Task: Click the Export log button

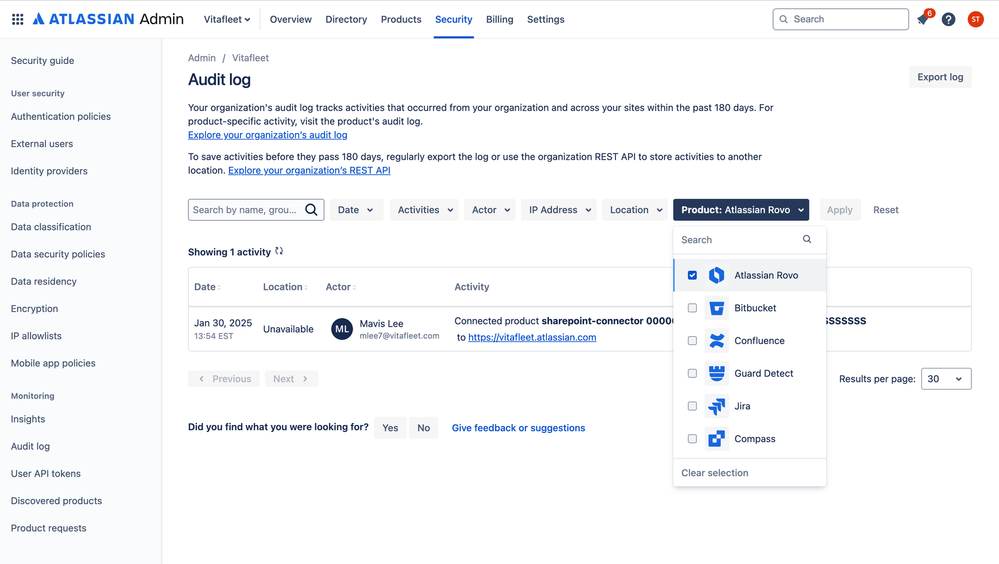Action: (940, 77)
